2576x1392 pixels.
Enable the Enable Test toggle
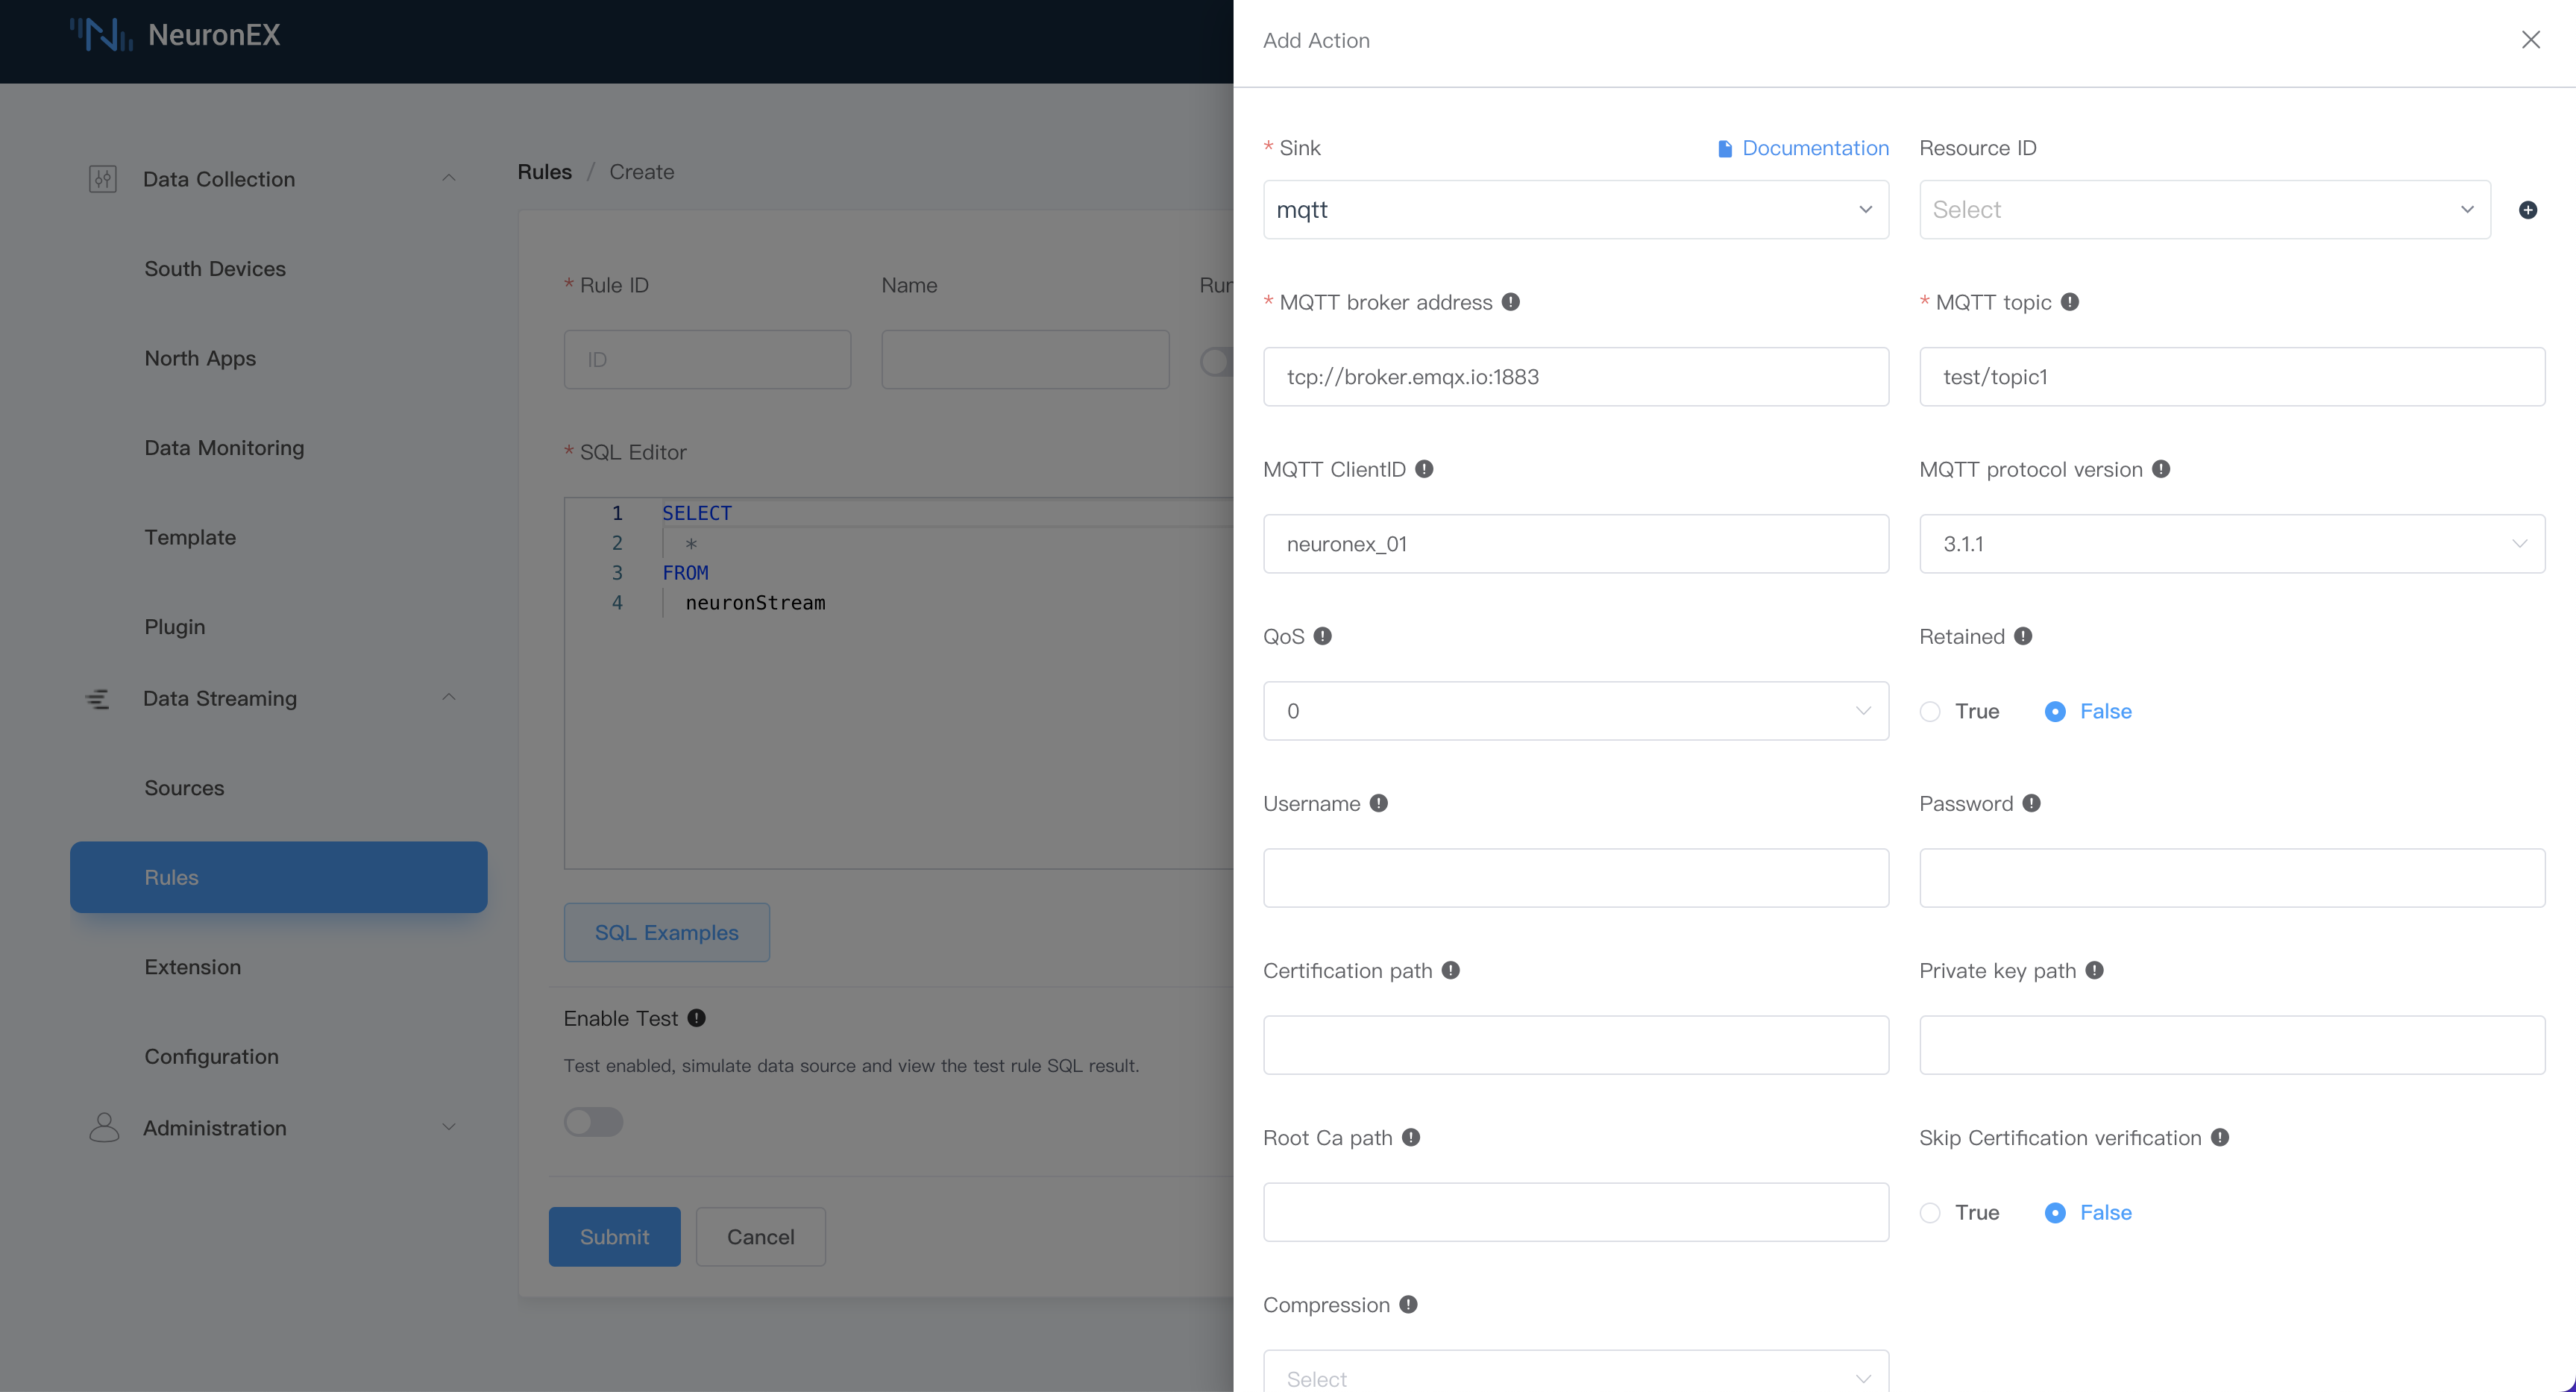pyautogui.click(x=592, y=1122)
